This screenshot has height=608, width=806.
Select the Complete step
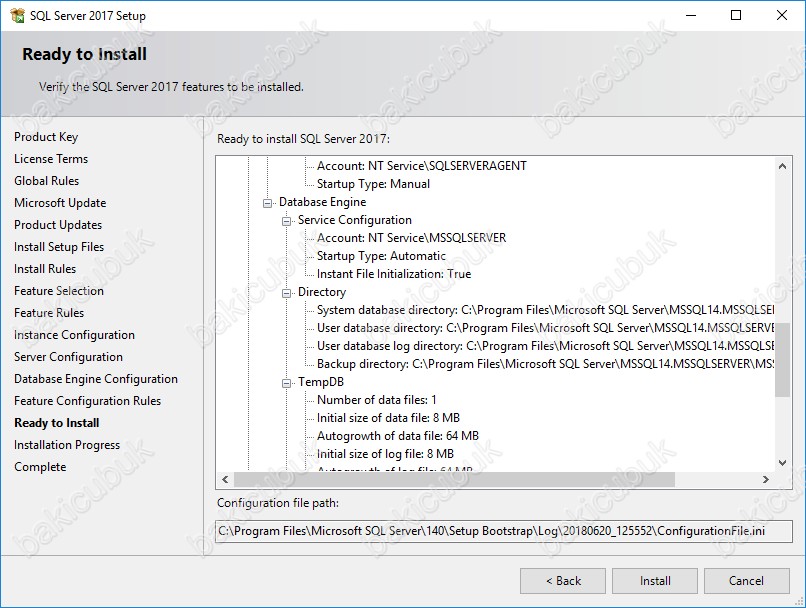tap(41, 467)
